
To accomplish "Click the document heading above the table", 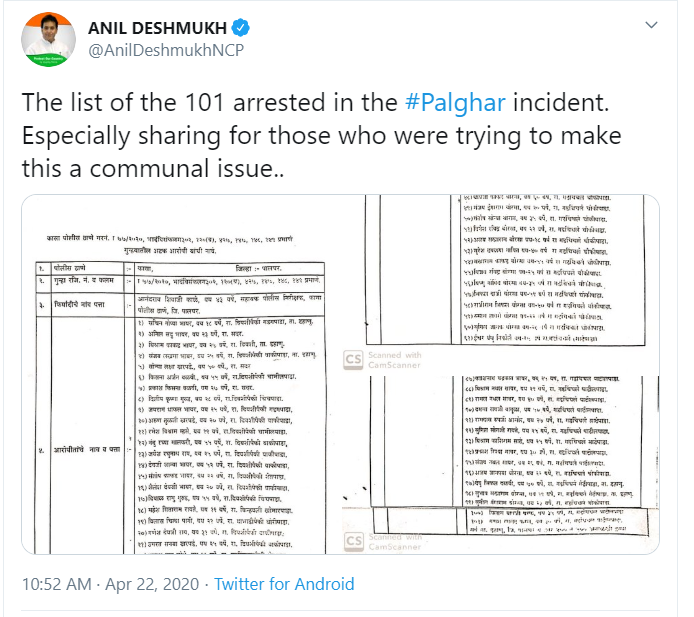I will (170, 244).
